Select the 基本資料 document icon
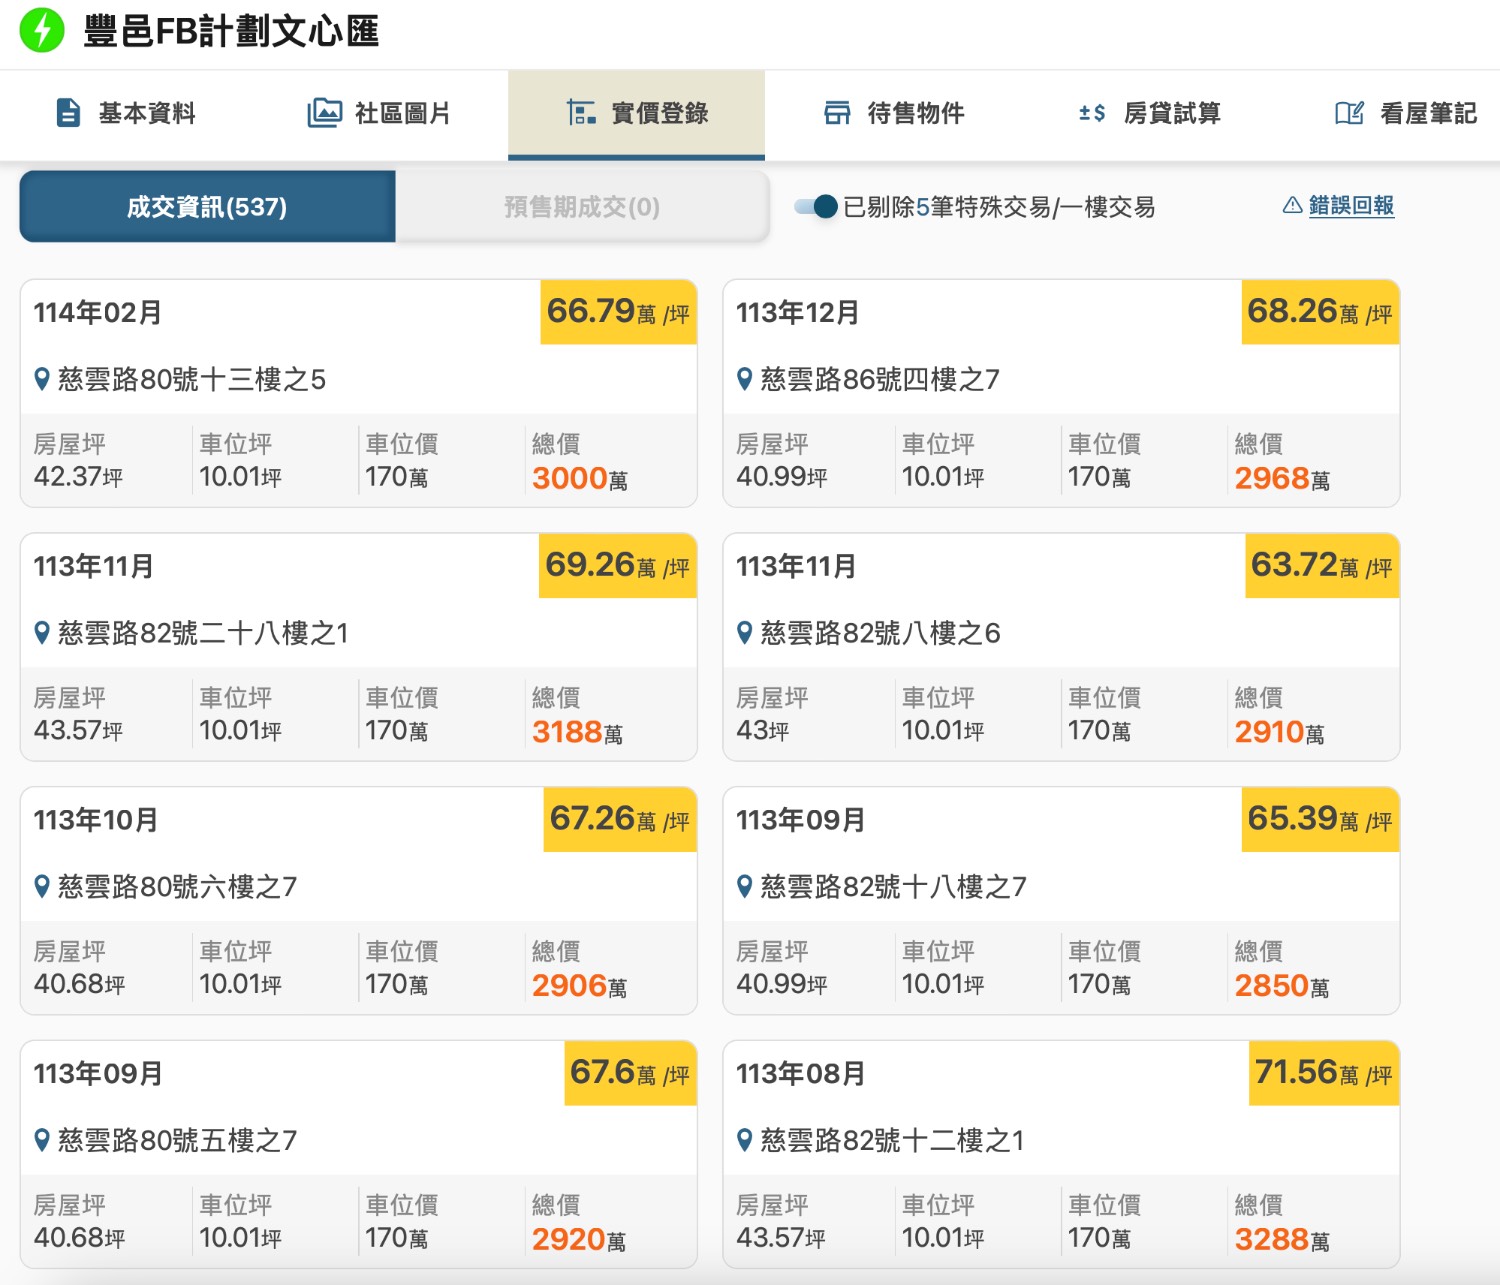Image resolution: width=1500 pixels, height=1285 pixels. [66, 113]
